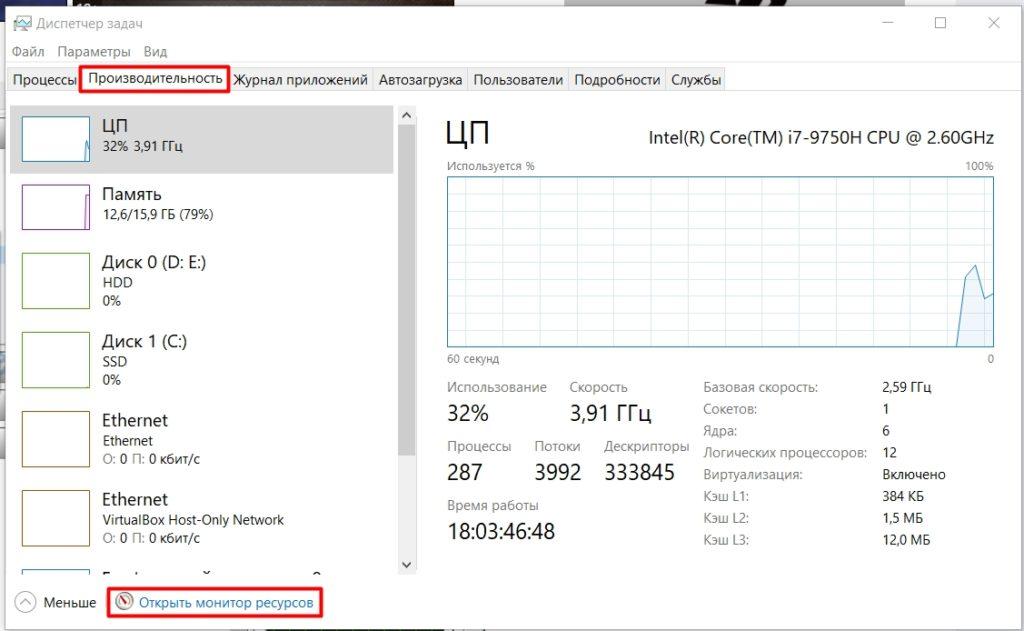
Task: Click the Ядра value 6
Action: point(886,431)
